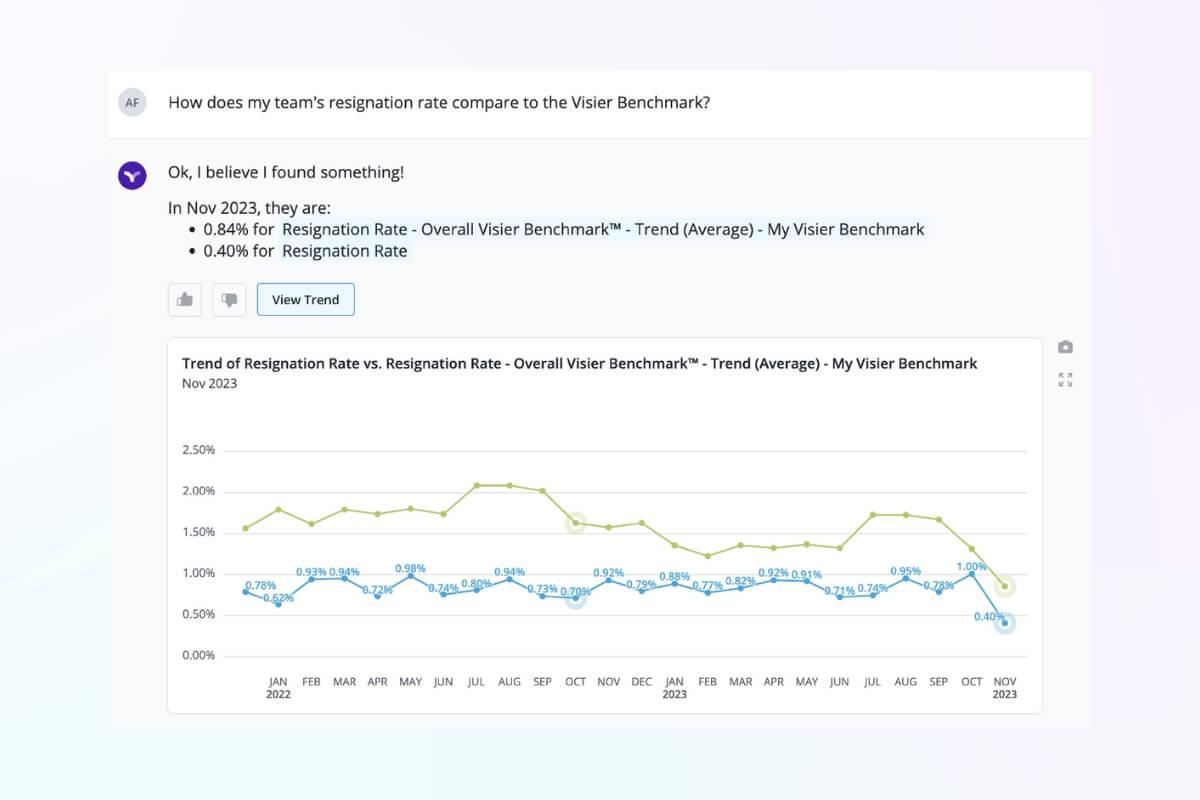Click the 0.62% Jan 2022 data point
Viewport: 1200px width, 800px height.
click(278, 604)
